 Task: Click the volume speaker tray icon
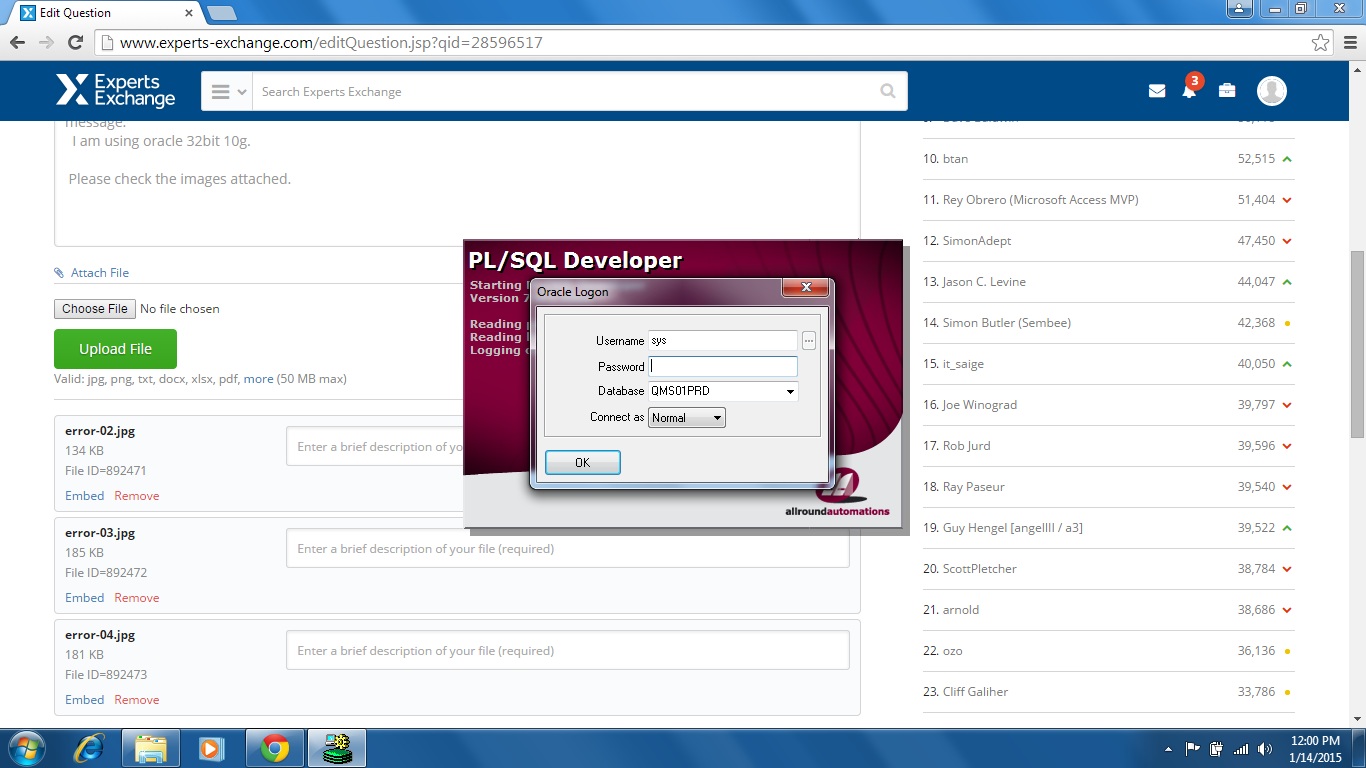(1265, 748)
